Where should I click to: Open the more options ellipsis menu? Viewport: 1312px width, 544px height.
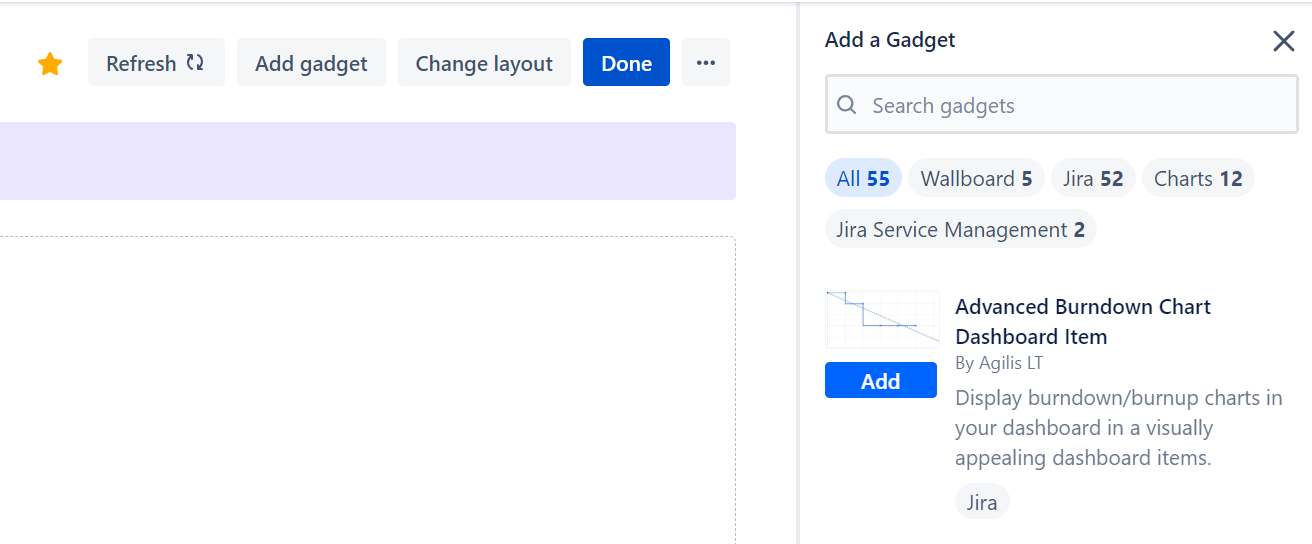click(705, 63)
